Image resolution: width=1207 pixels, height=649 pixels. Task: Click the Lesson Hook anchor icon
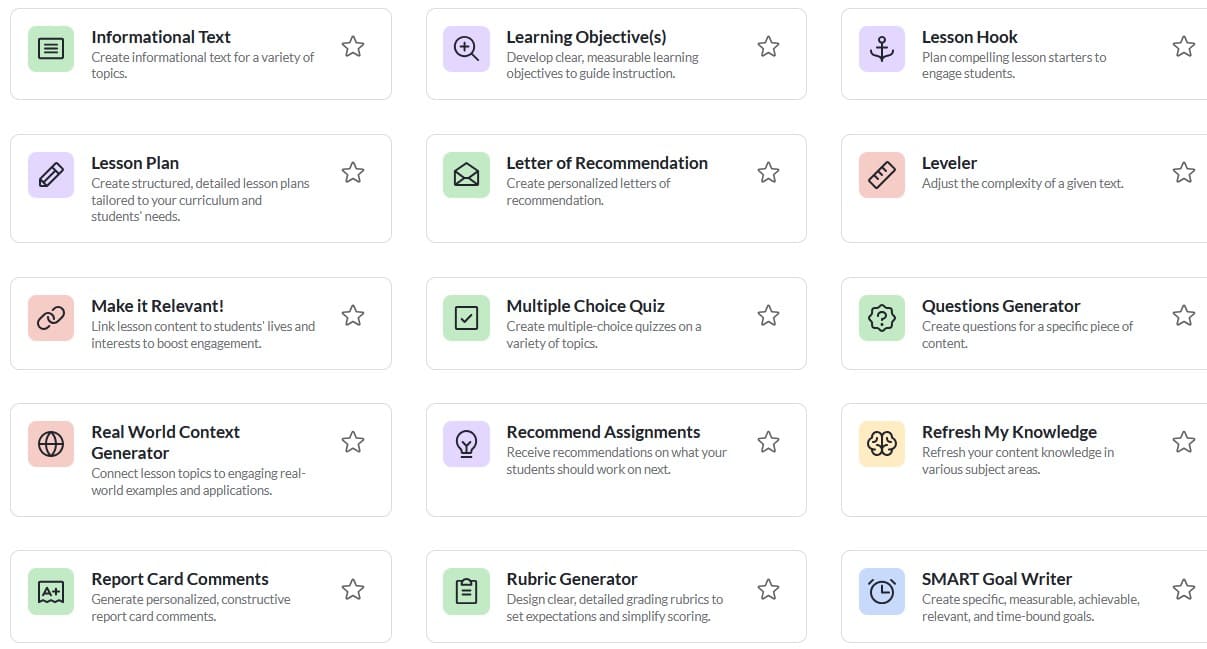(x=881, y=49)
